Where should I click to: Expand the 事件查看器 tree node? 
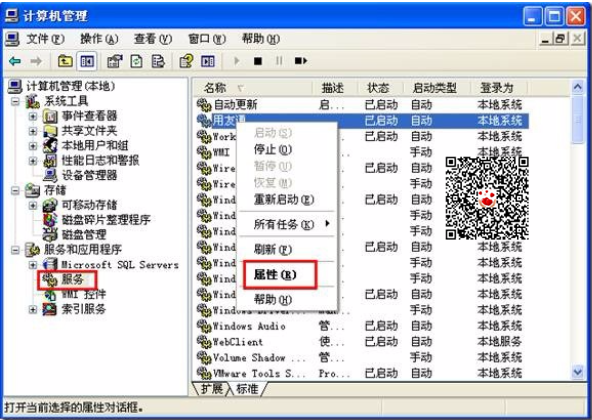click(x=33, y=116)
